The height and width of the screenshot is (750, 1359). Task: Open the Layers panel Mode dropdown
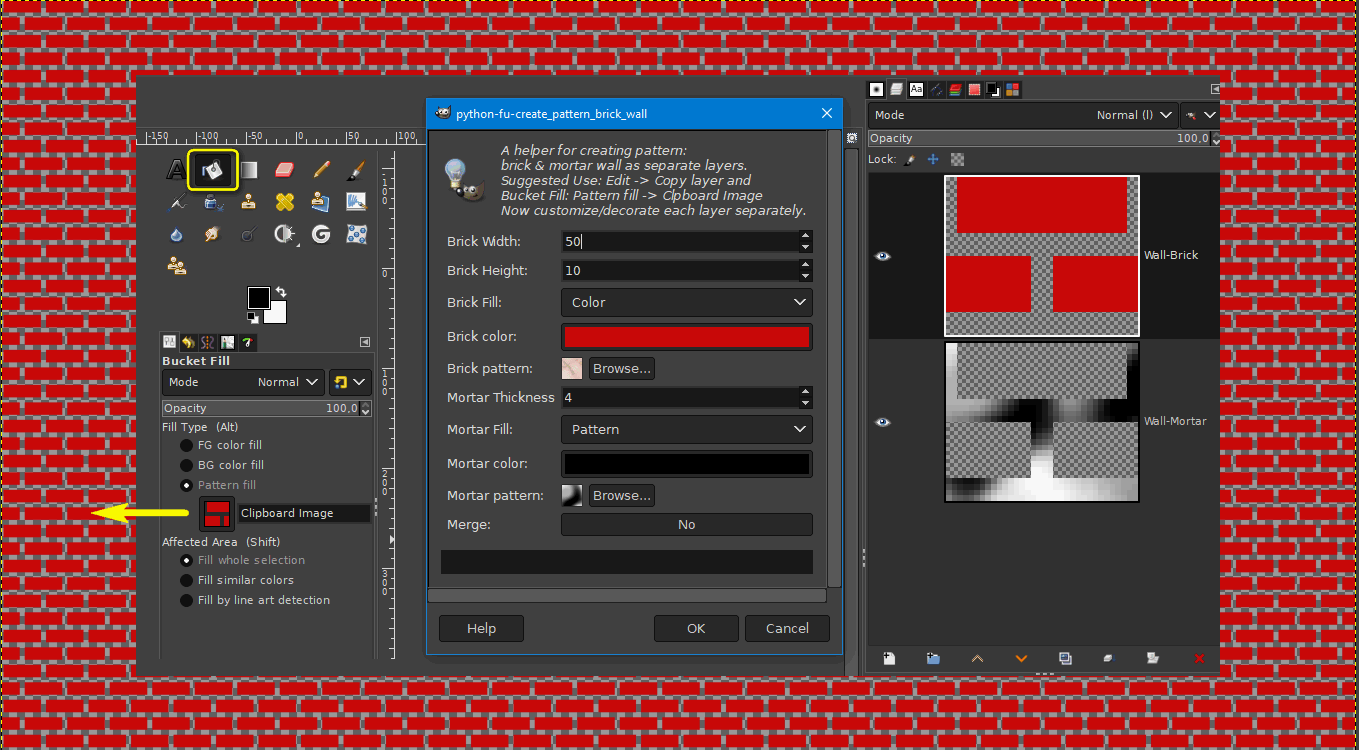point(1023,115)
